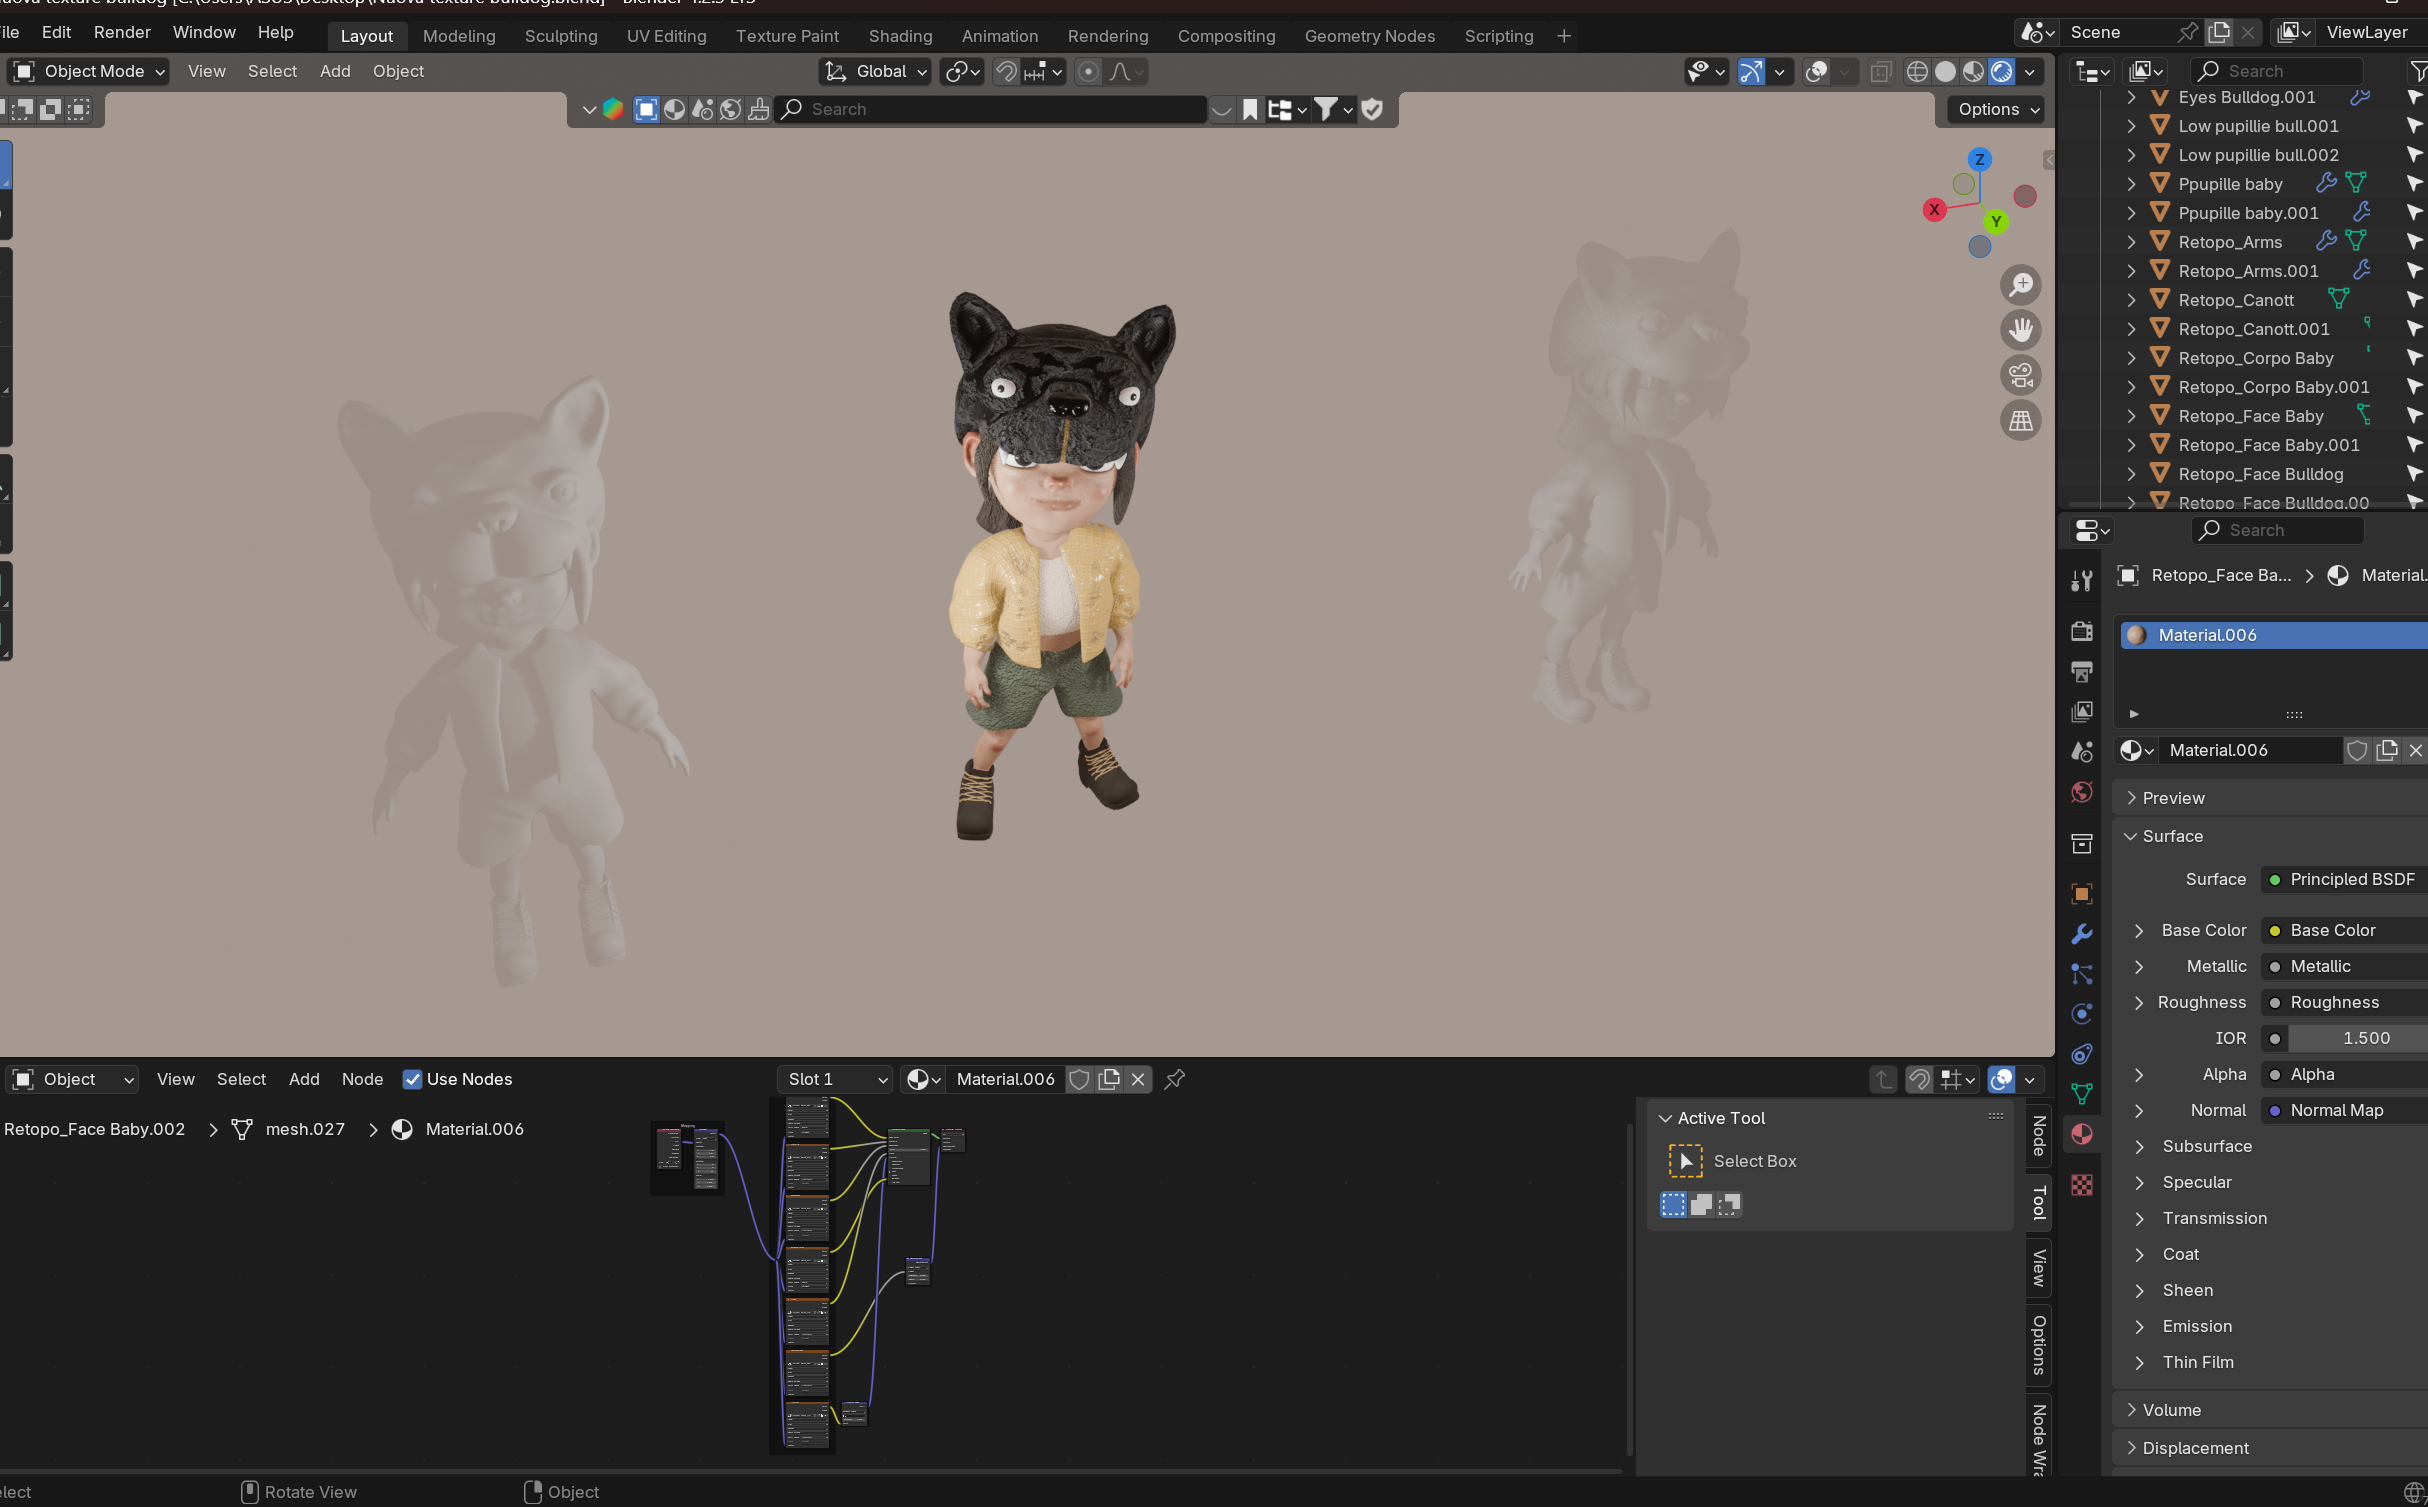Viewport: 2428px width, 1507px height.
Task: Click the Z axis on navigation gizmo
Action: 1979,160
